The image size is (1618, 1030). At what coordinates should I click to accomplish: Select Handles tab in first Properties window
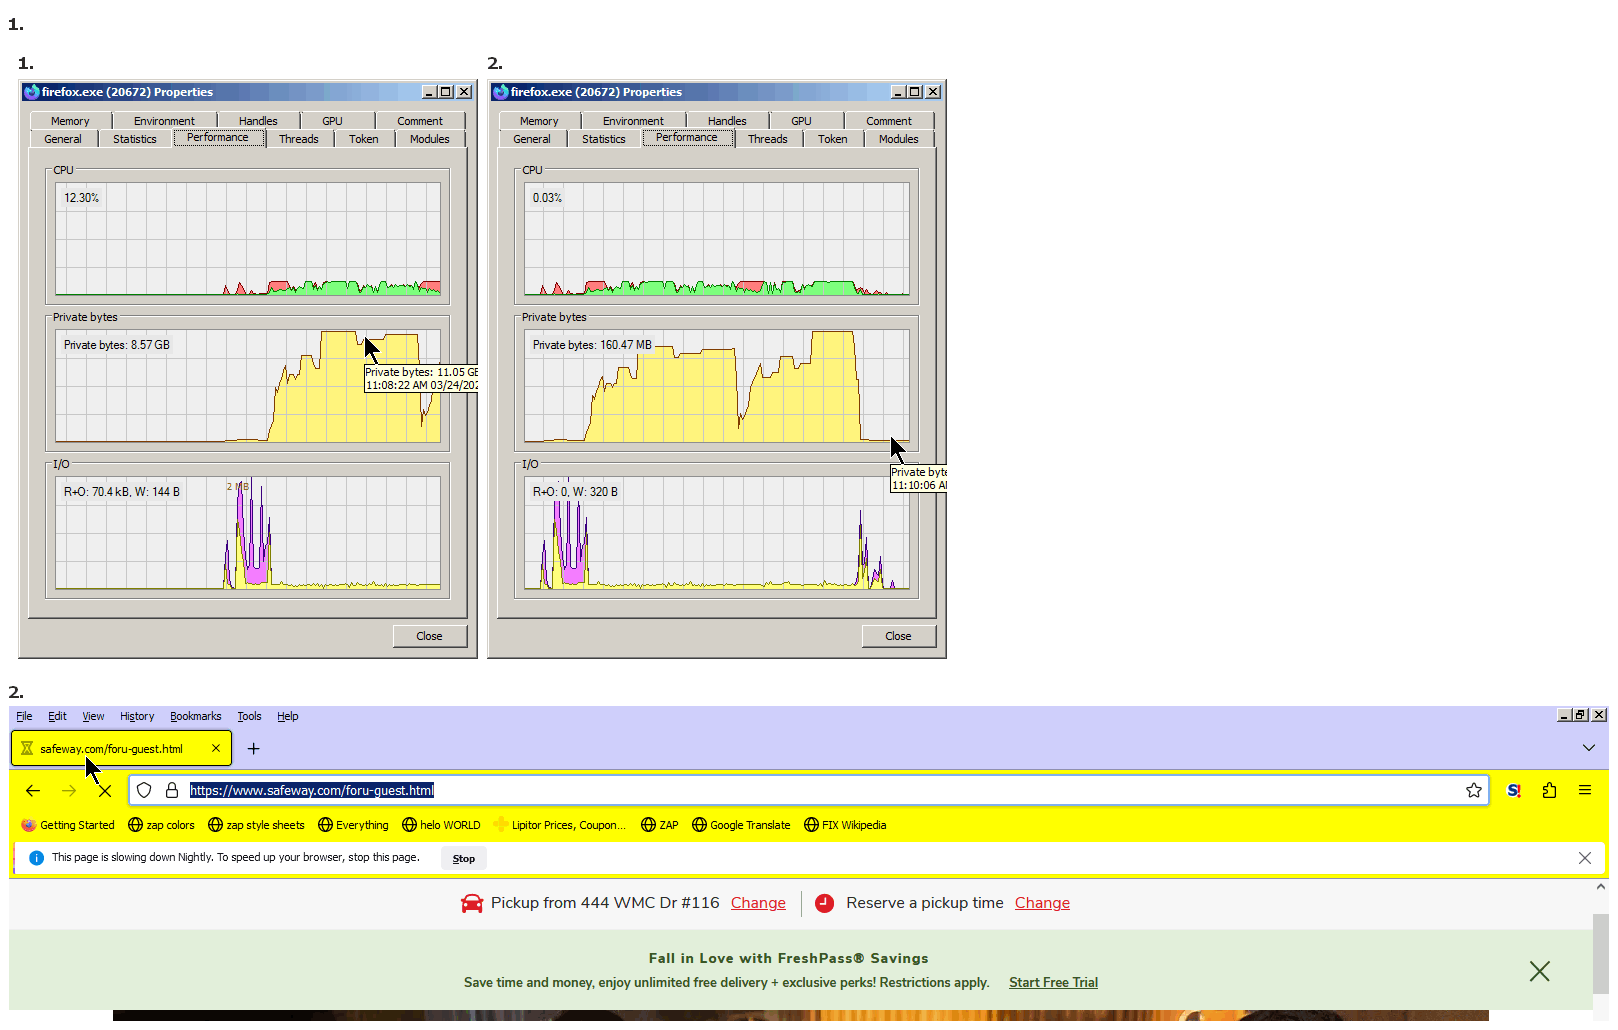[258, 122]
